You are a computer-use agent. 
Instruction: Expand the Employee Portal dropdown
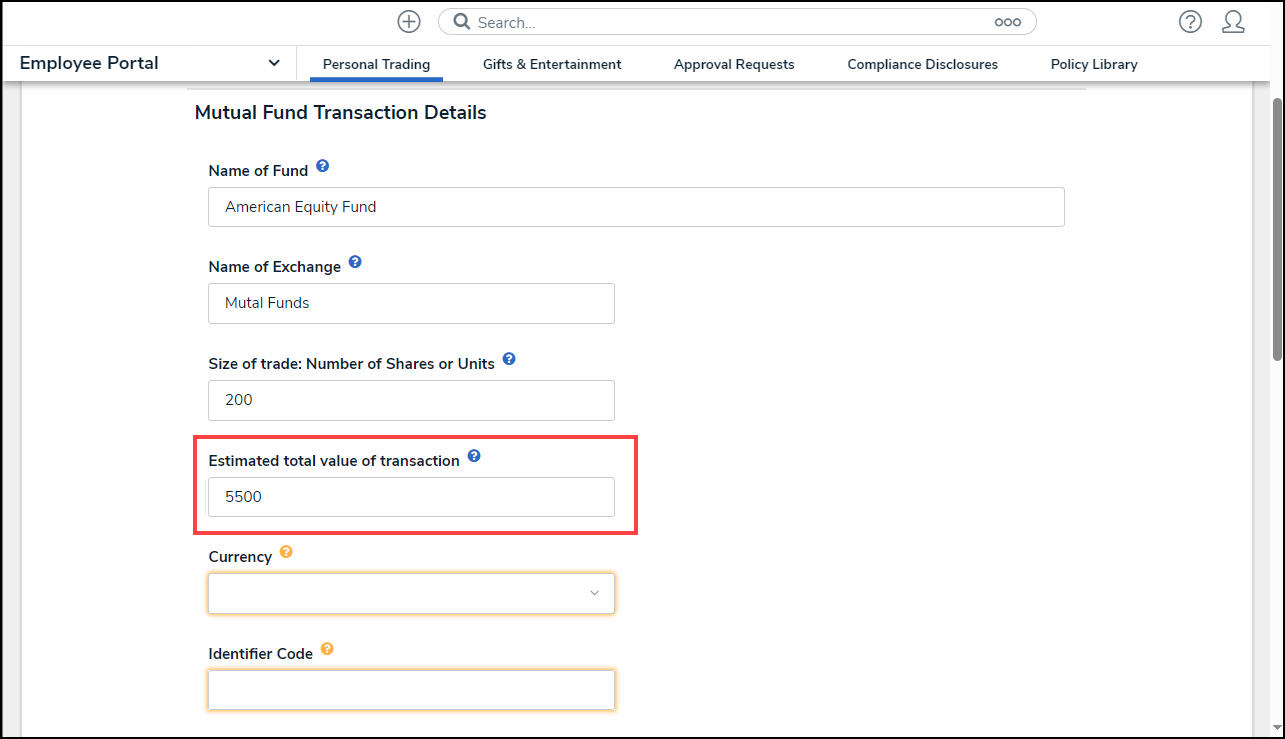click(x=274, y=63)
